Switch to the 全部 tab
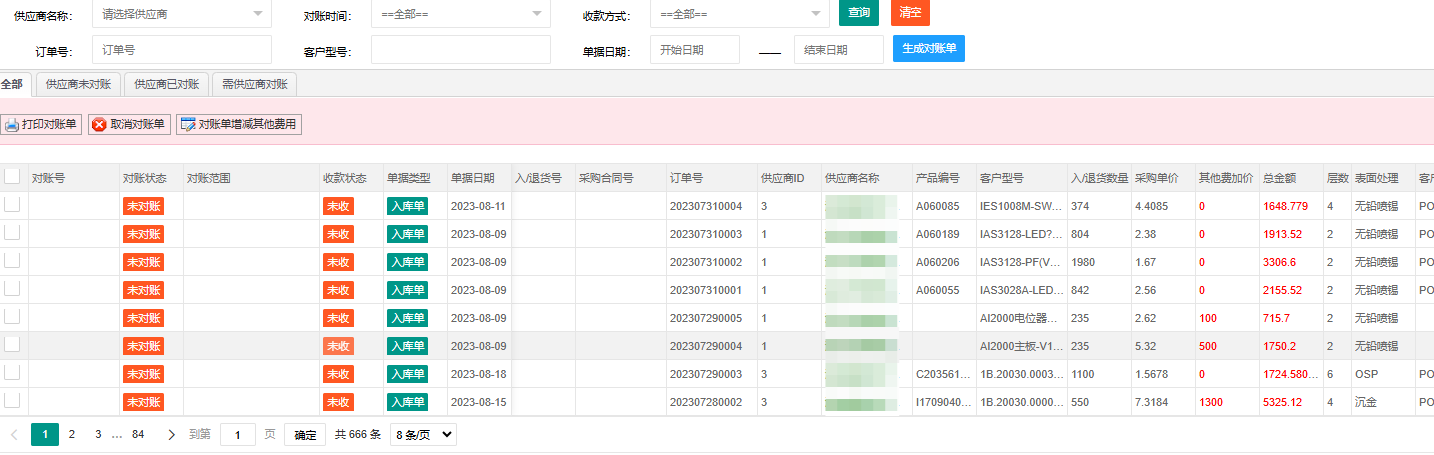The width and height of the screenshot is (1434, 455). pyautogui.click(x=12, y=84)
